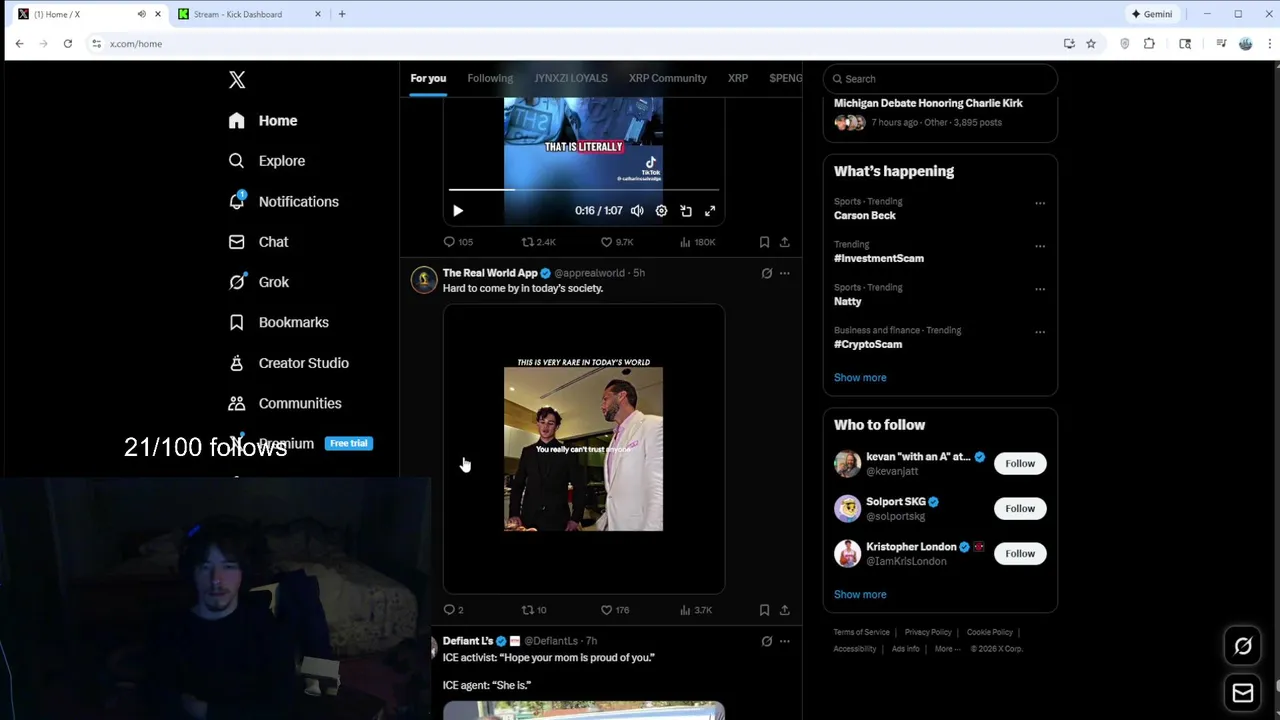Open Explore from the sidebar

pyautogui.click(x=267, y=161)
